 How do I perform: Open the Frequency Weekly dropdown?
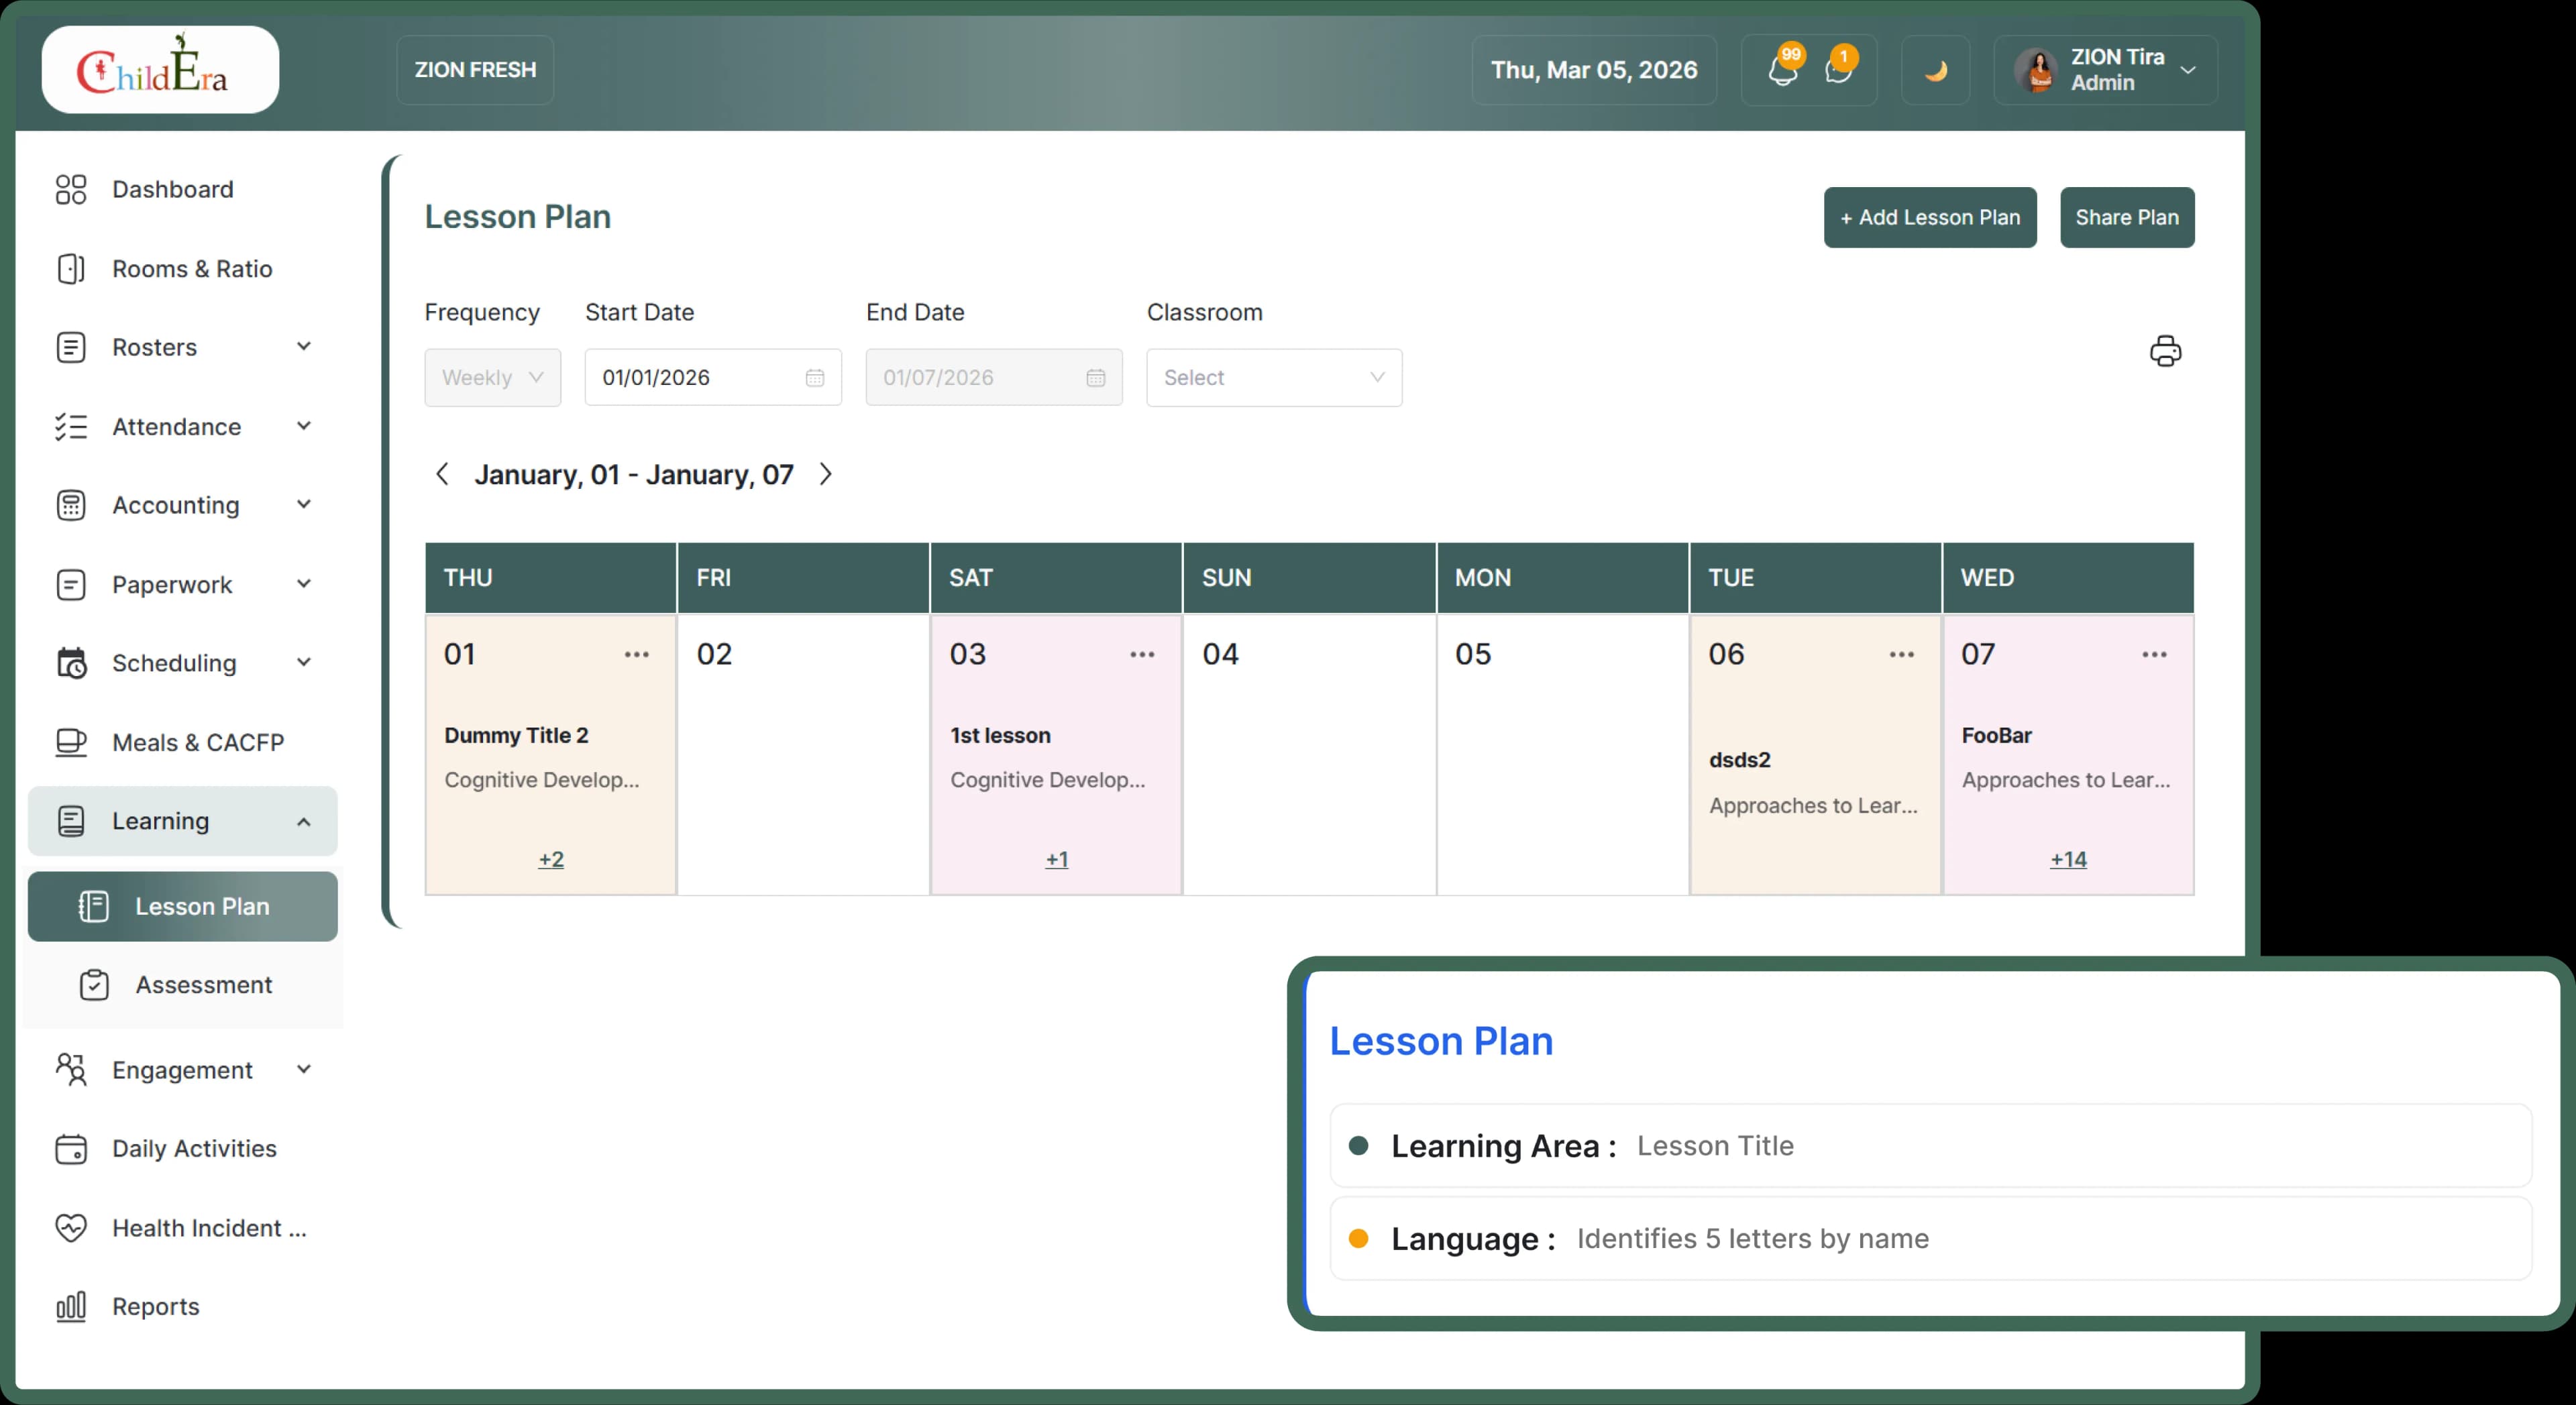pos(492,377)
